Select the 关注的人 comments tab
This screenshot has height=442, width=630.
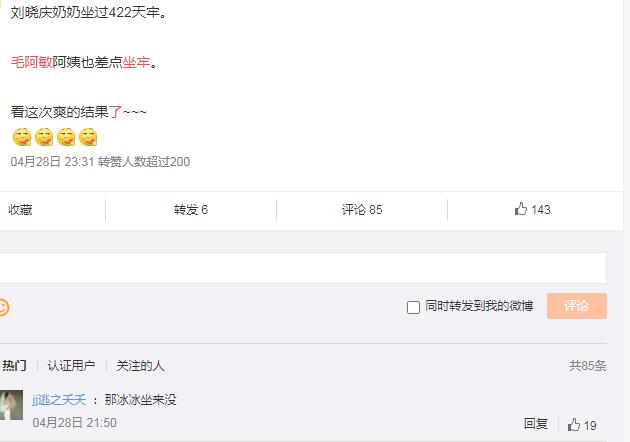[x=140, y=366]
